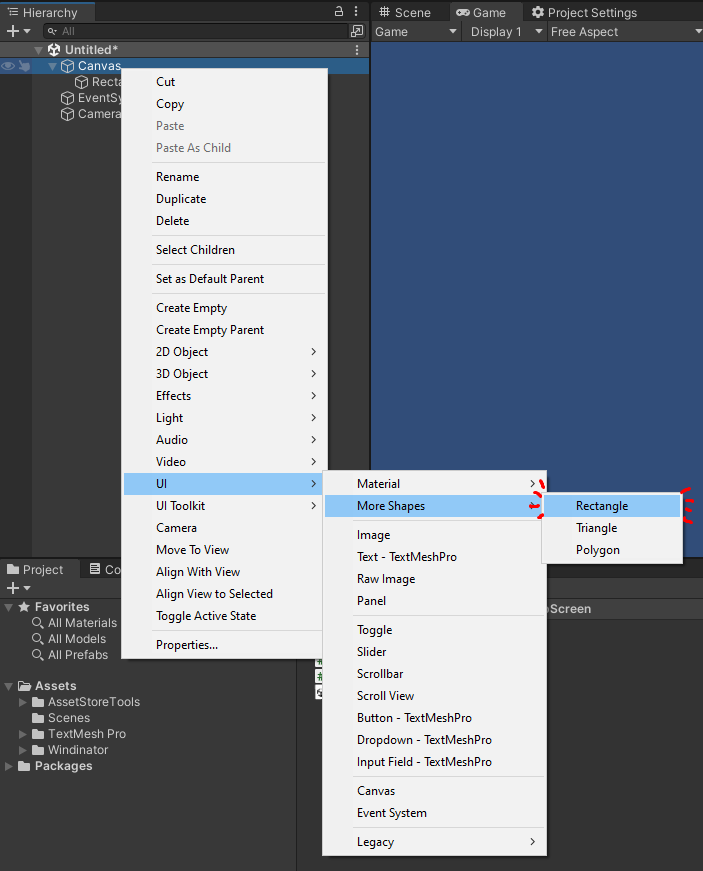Select Rectangle from More Shapes submenu
703x871 pixels.
click(x=602, y=506)
